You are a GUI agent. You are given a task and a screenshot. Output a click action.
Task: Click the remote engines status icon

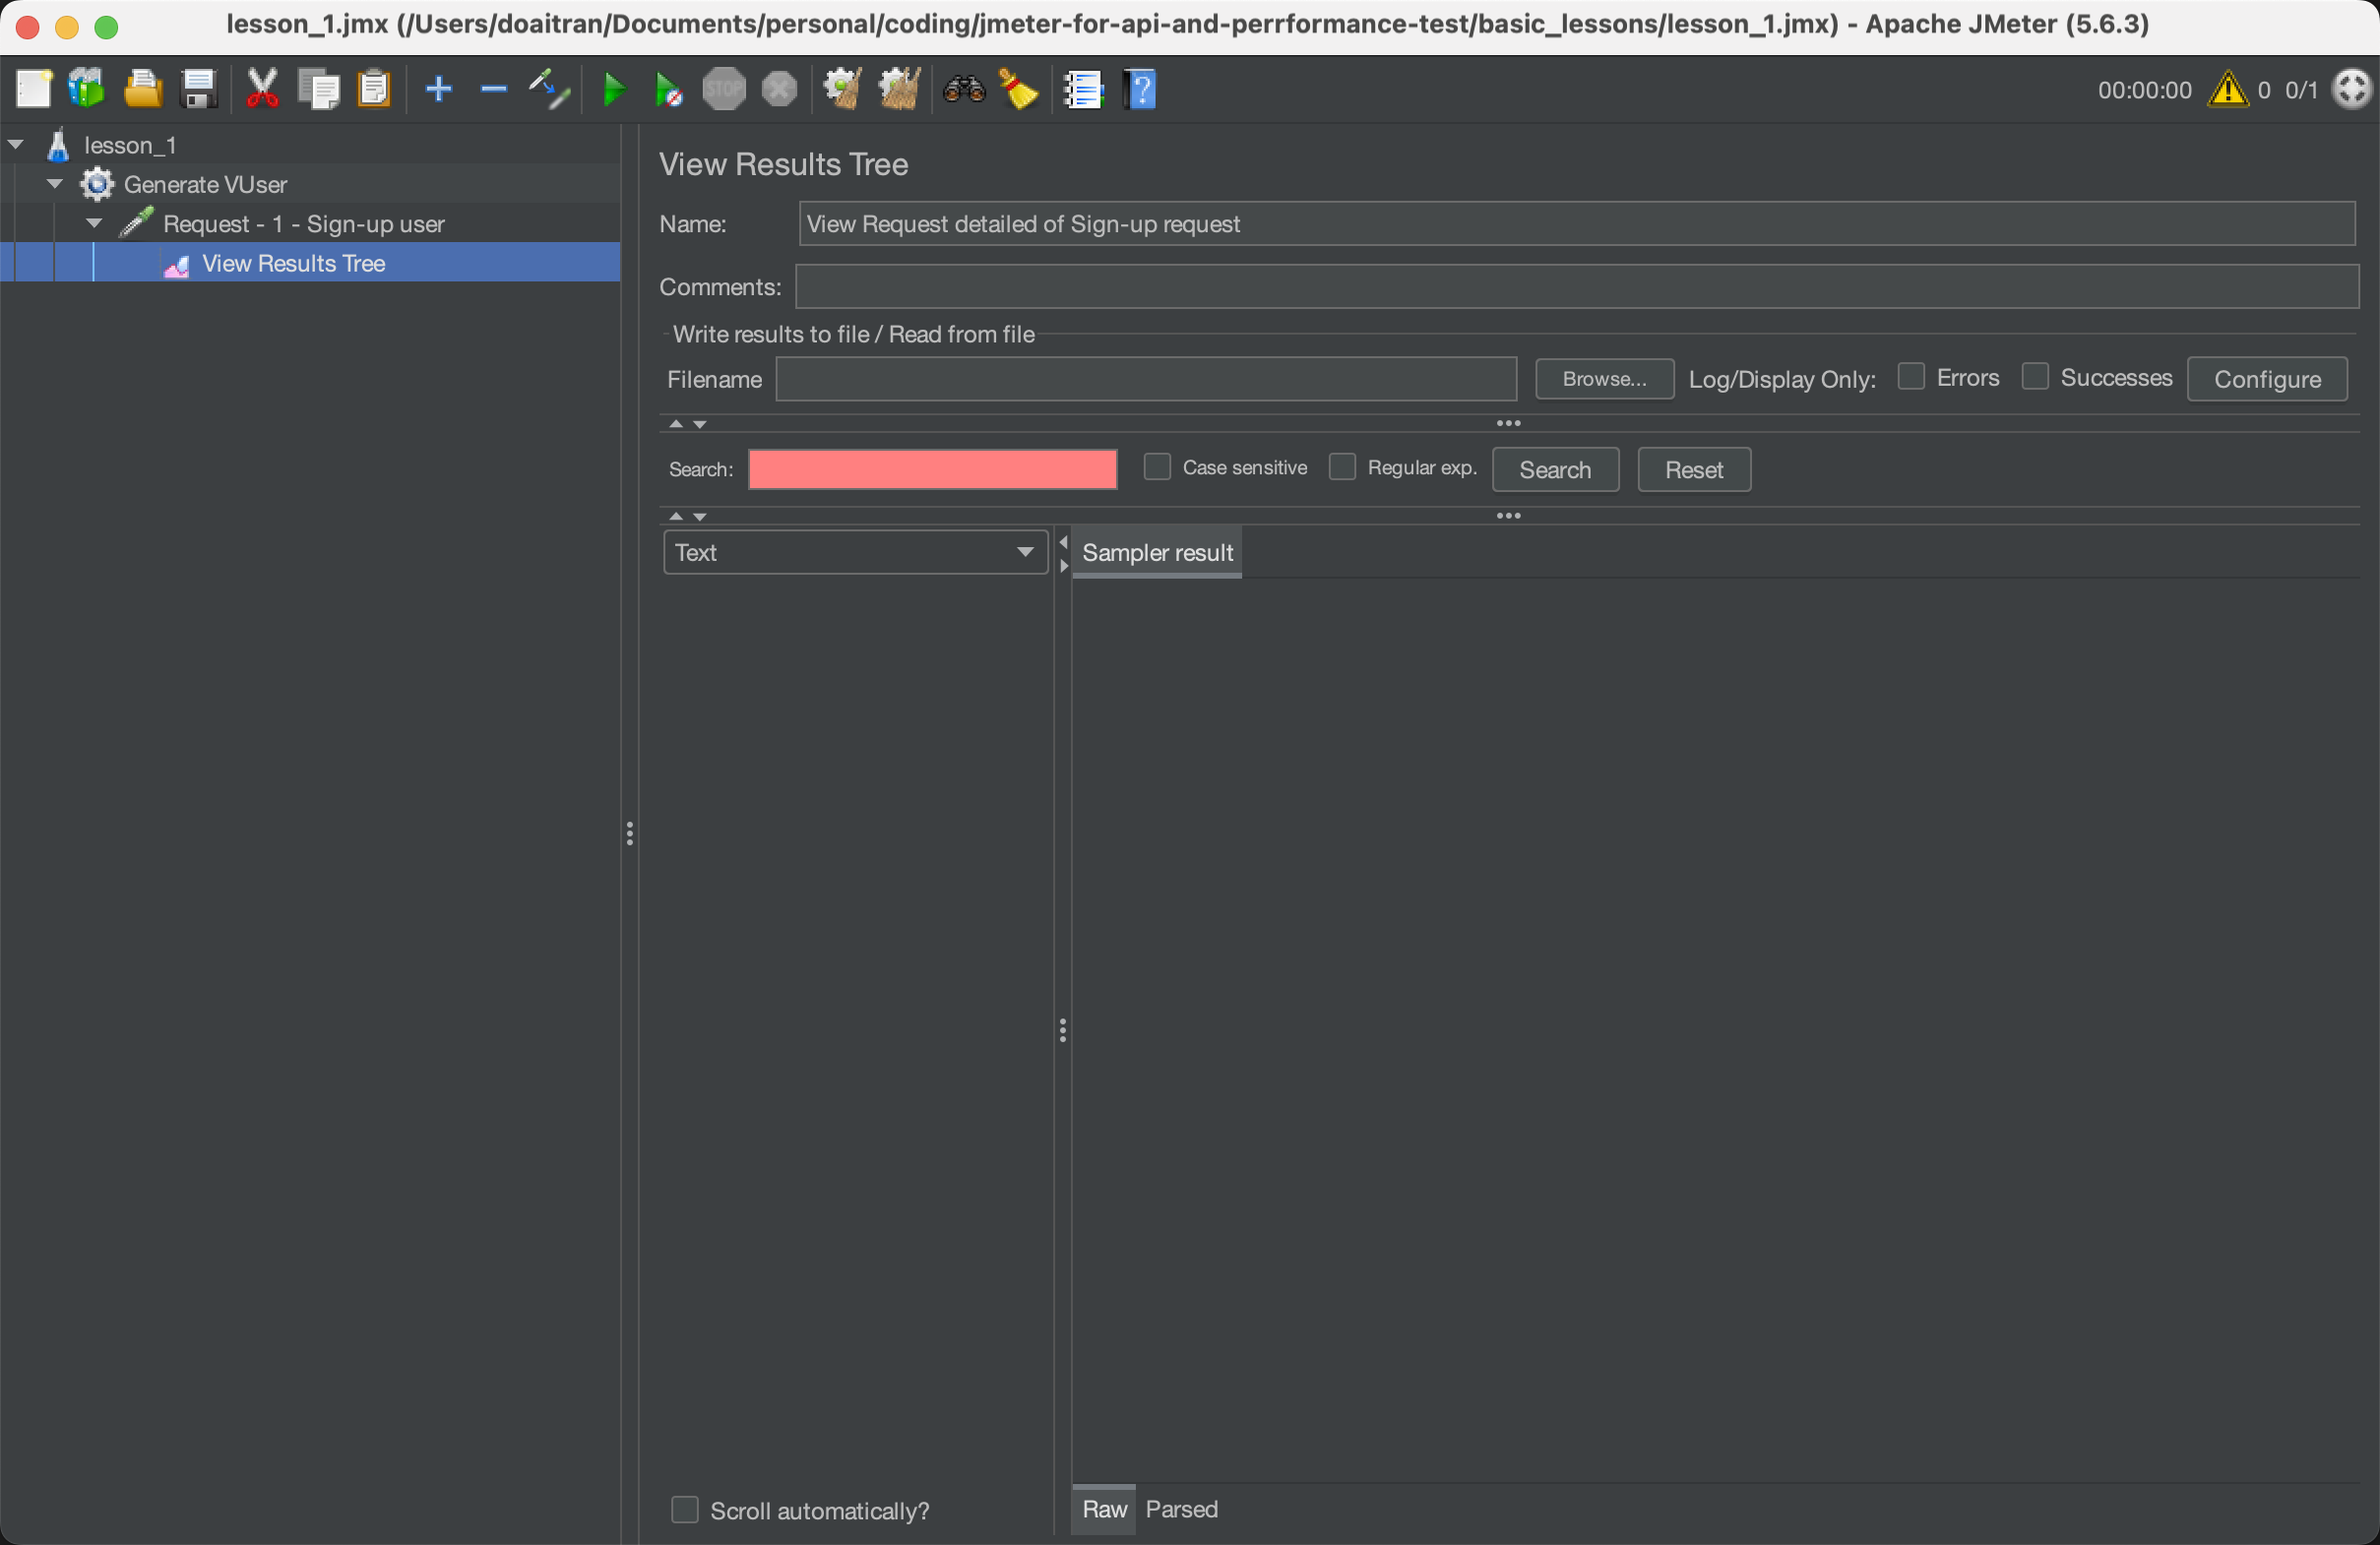pyautogui.click(x=2351, y=89)
